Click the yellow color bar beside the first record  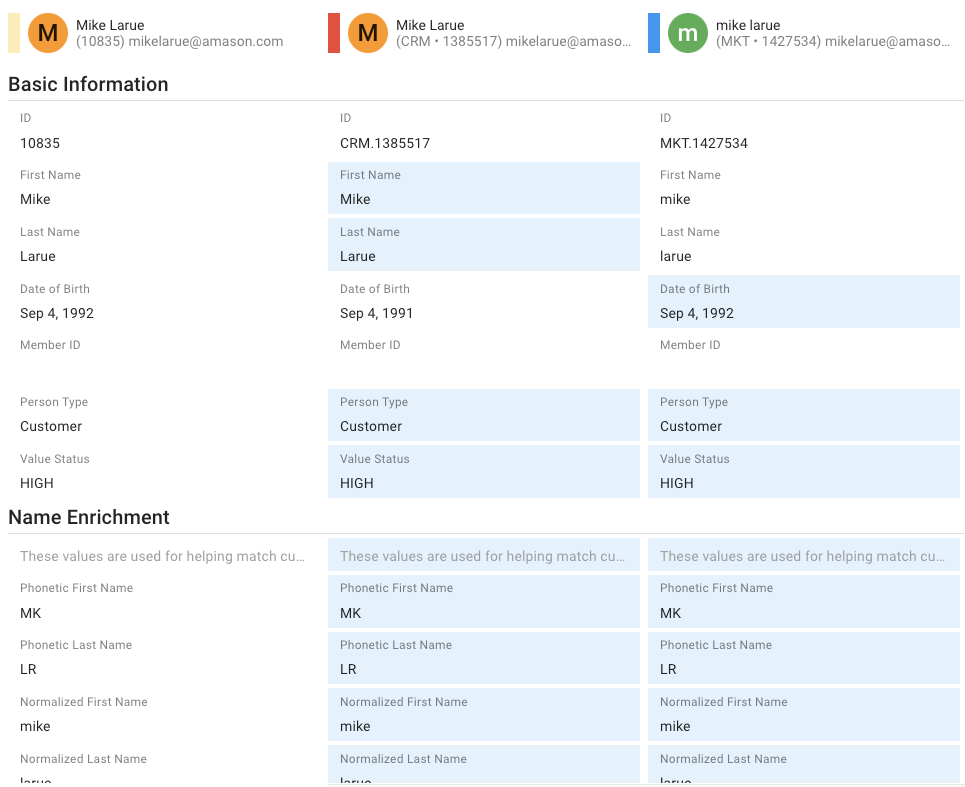click(13, 33)
